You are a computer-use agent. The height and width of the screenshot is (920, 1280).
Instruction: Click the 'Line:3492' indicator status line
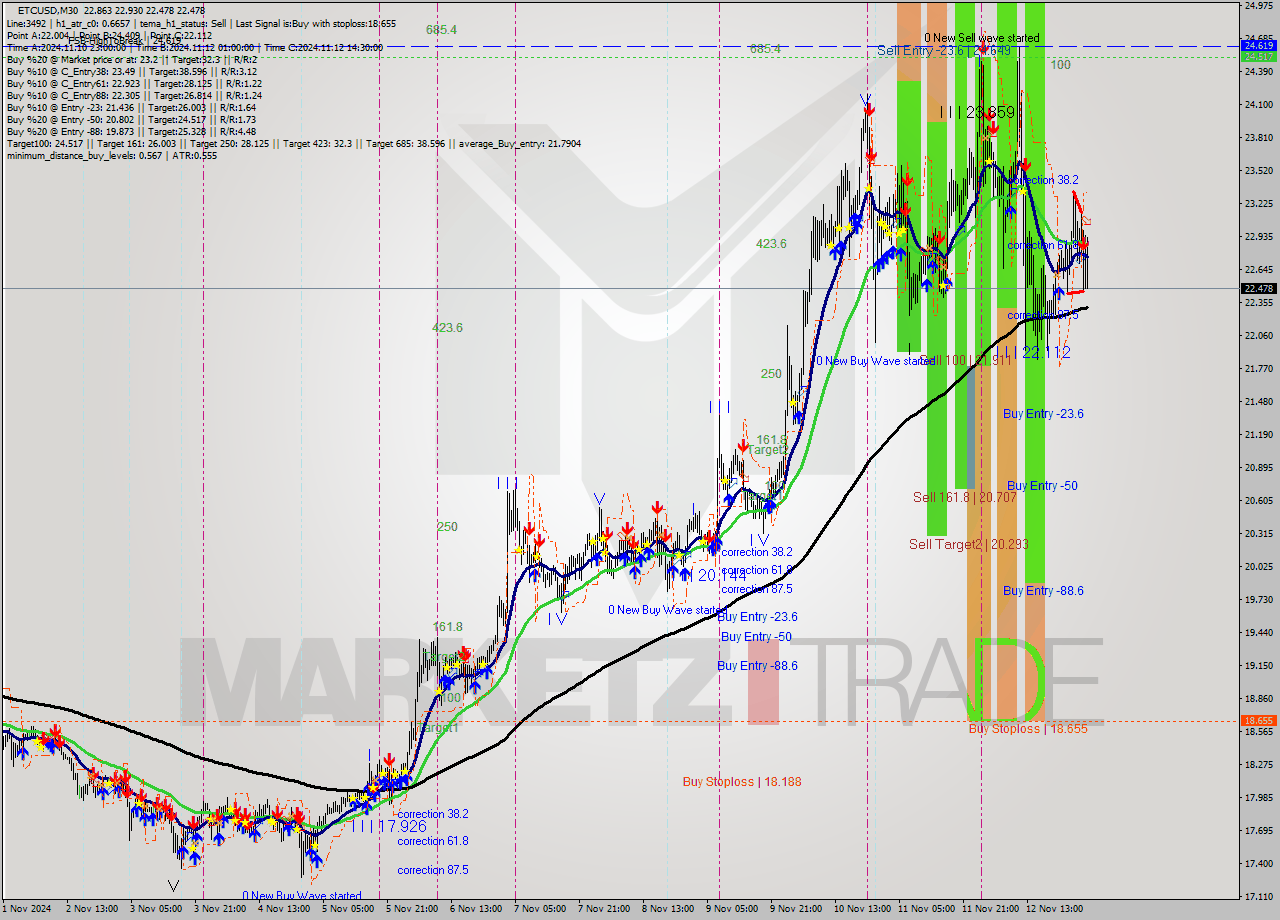[200, 23]
